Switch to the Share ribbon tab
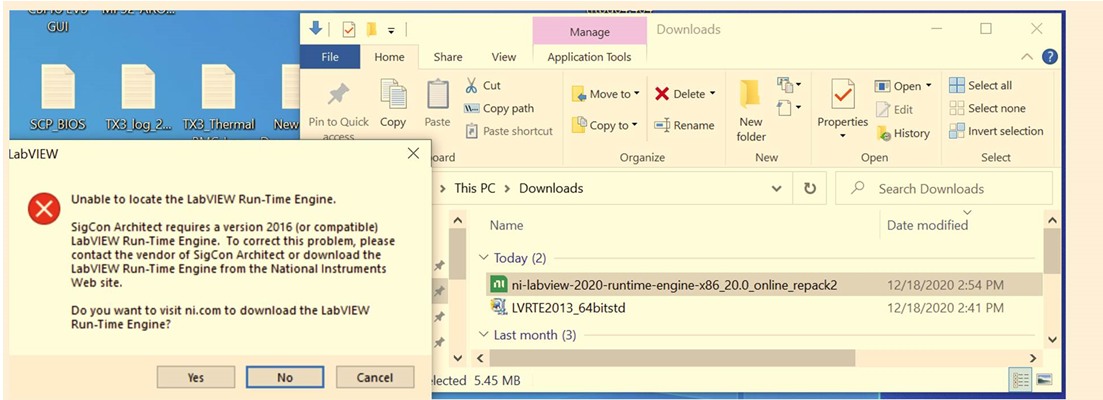The image size is (1103, 400). pyautogui.click(x=447, y=57)
